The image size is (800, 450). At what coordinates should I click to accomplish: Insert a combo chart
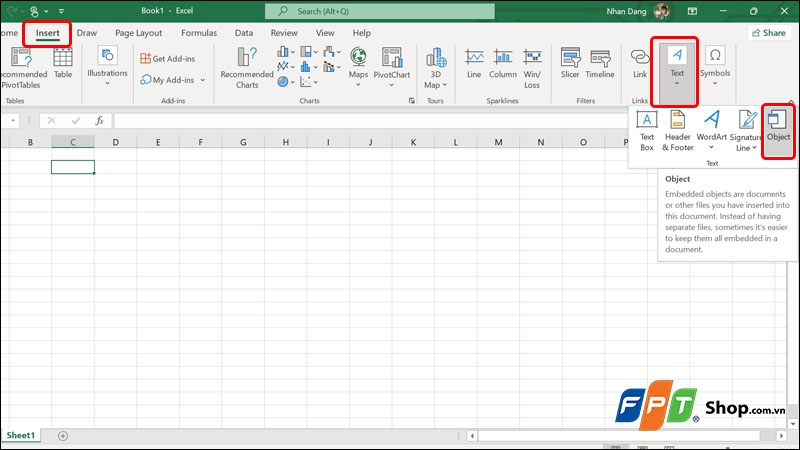(x=332, y=66)
